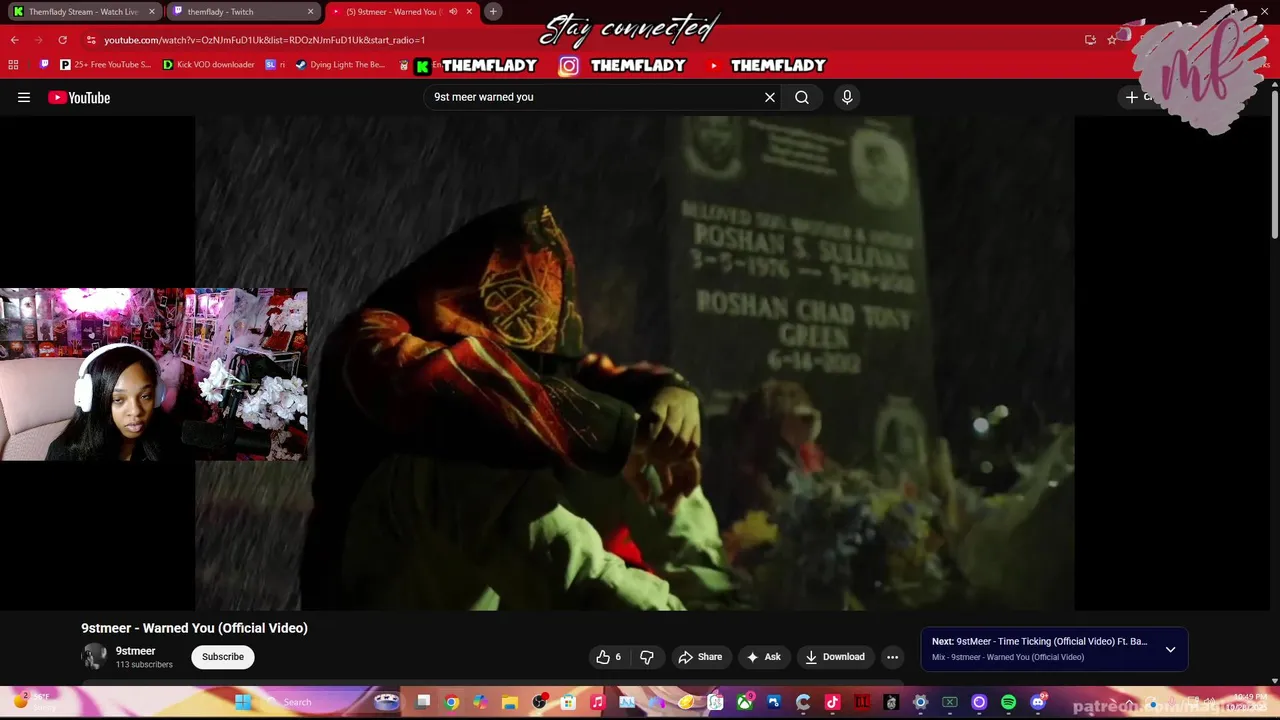Focus the YouTube search input field

595,97
